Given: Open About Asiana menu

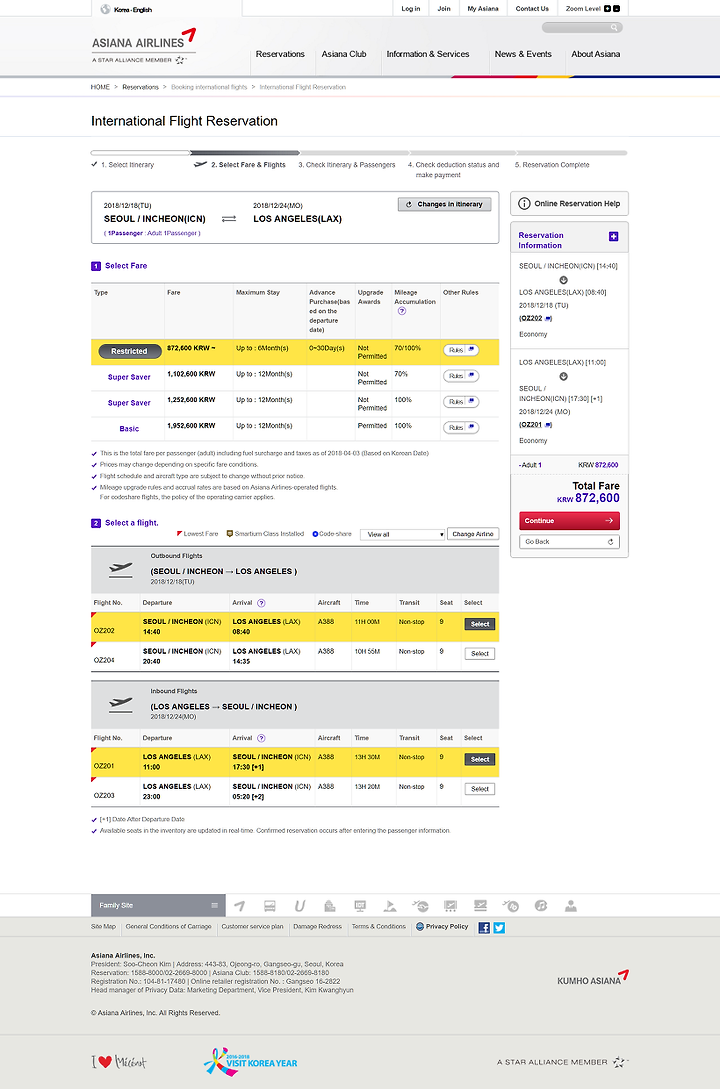Looking at the screenshot, I should click(x=596, y=54).
